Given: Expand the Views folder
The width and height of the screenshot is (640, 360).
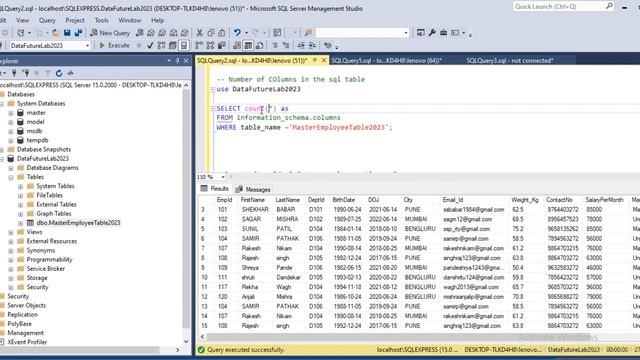Looking at the screenshot, I should pos(11,232).
